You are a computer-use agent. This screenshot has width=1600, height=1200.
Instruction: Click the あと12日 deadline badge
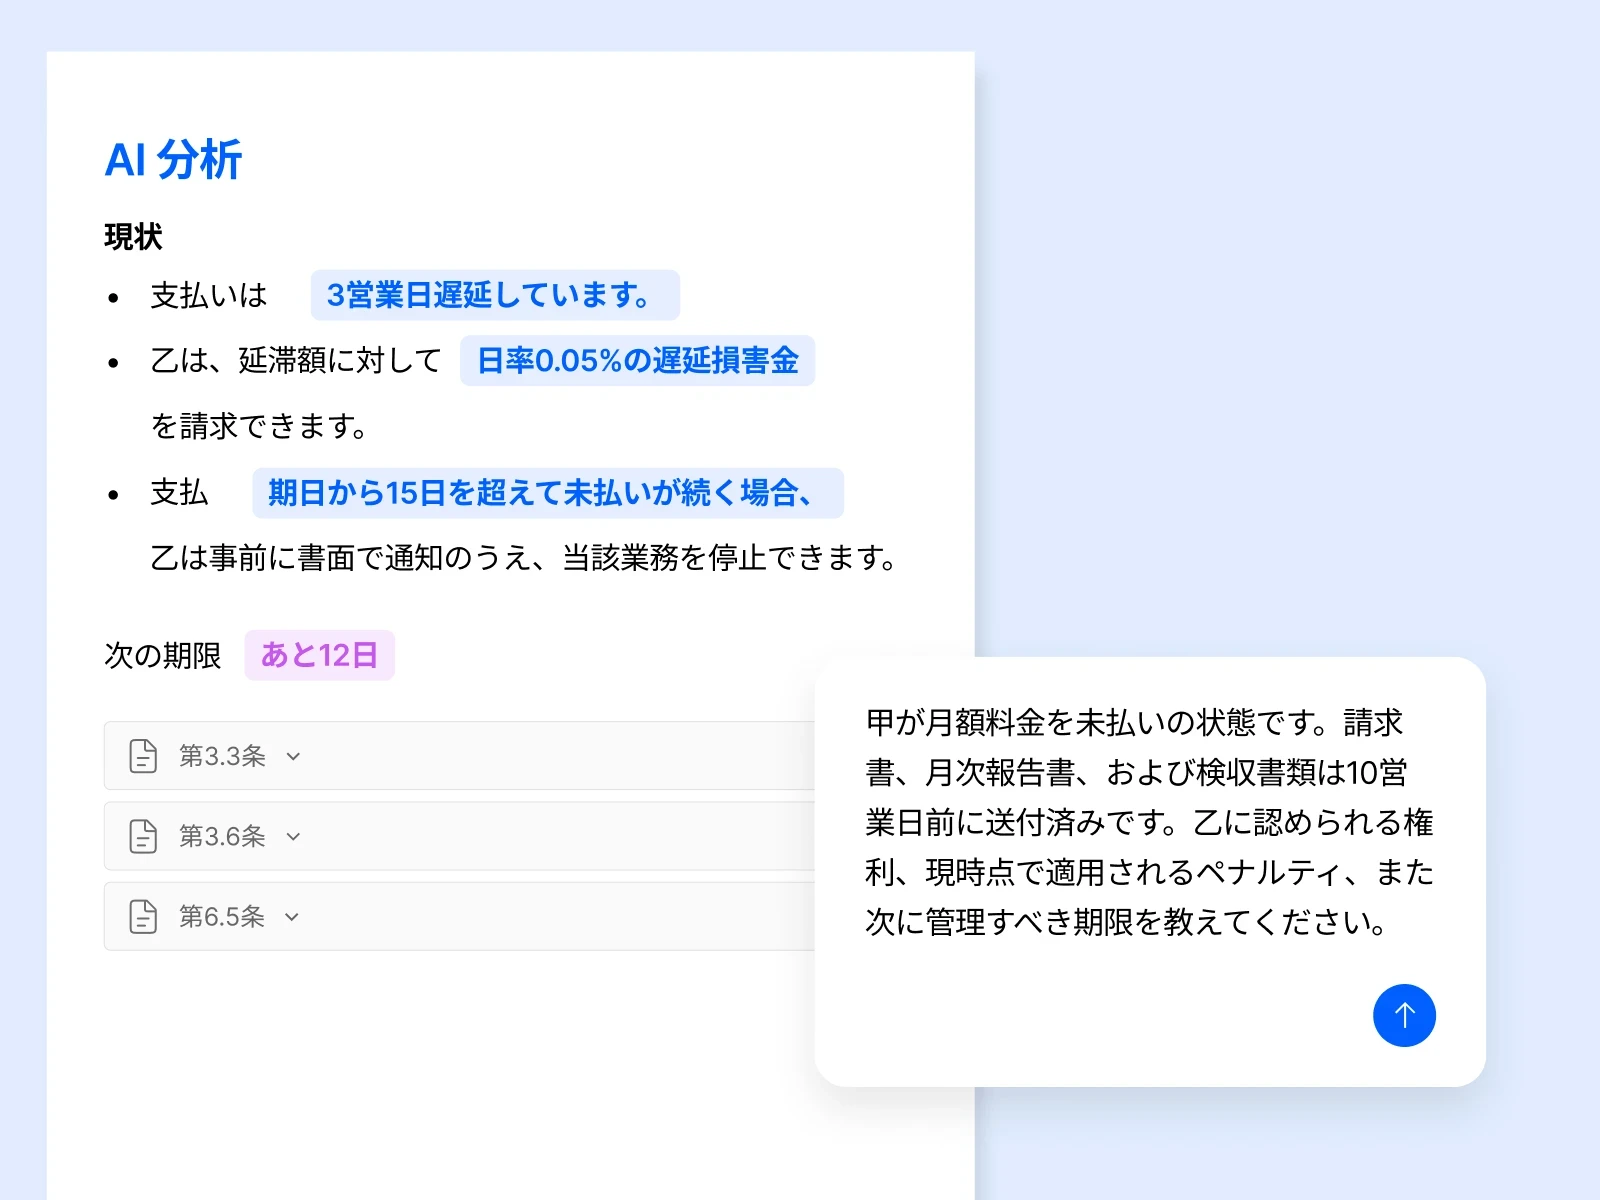pyautogui.click(x=319, y=655)
